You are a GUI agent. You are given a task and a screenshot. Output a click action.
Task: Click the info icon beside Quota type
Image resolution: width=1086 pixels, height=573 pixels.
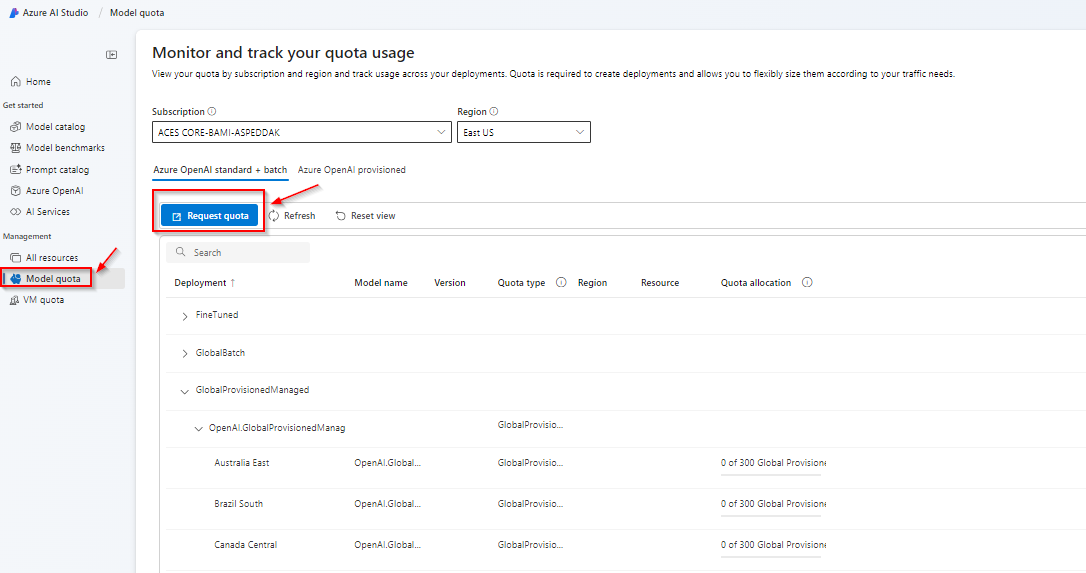(x=561, y=282)
